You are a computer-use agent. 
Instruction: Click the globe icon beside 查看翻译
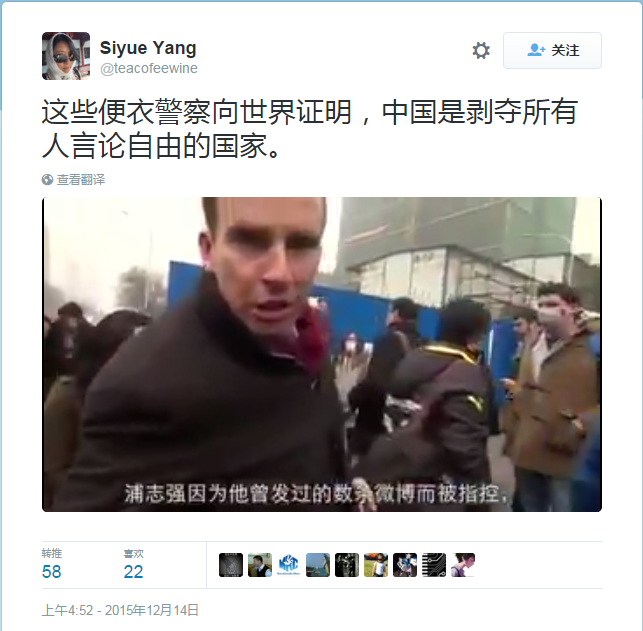[48, 180]
